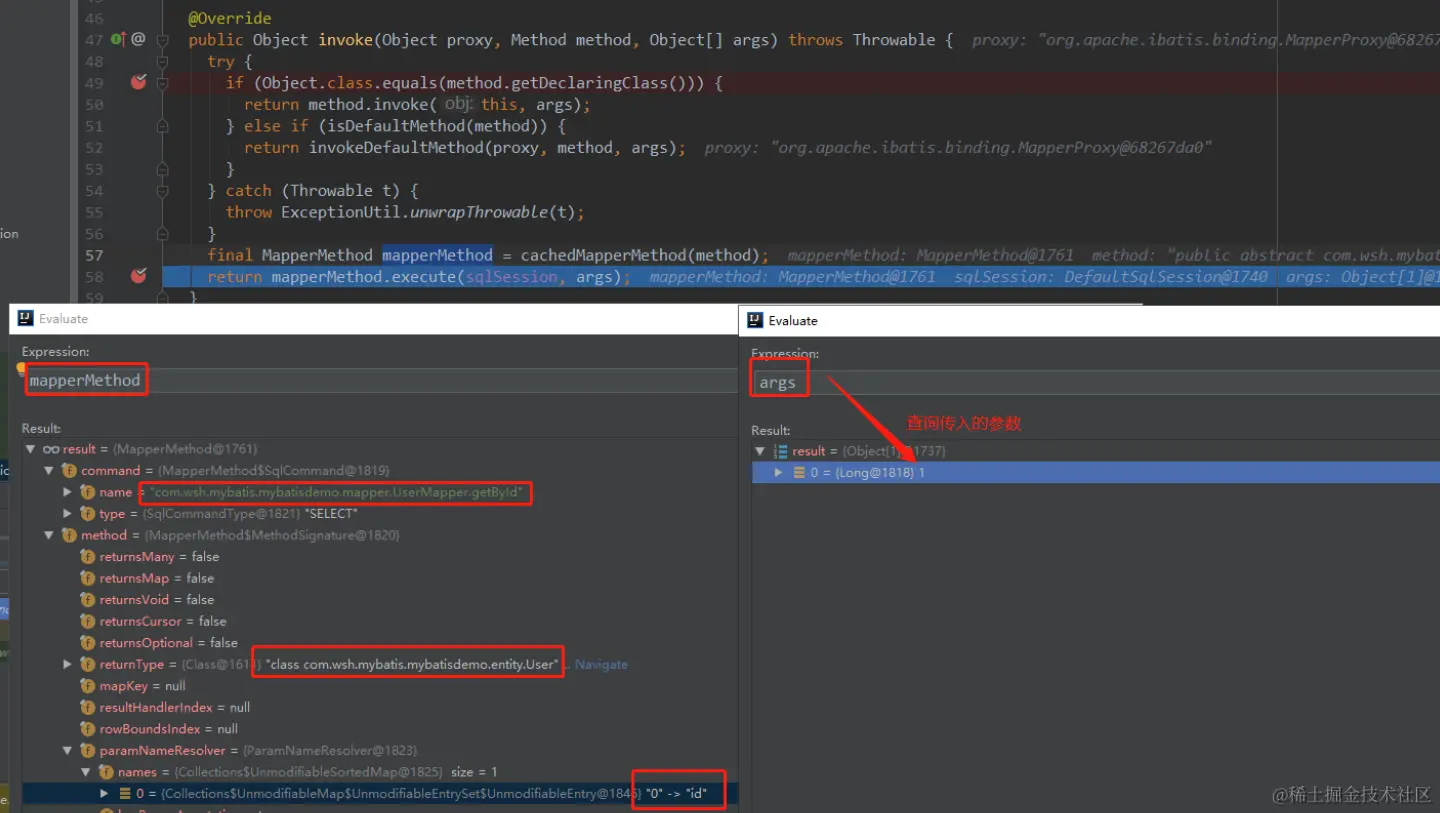This screenshot has height=813, width=1440.
Task: Click line number 57 in the gutter
Action: tap(94, 255)
